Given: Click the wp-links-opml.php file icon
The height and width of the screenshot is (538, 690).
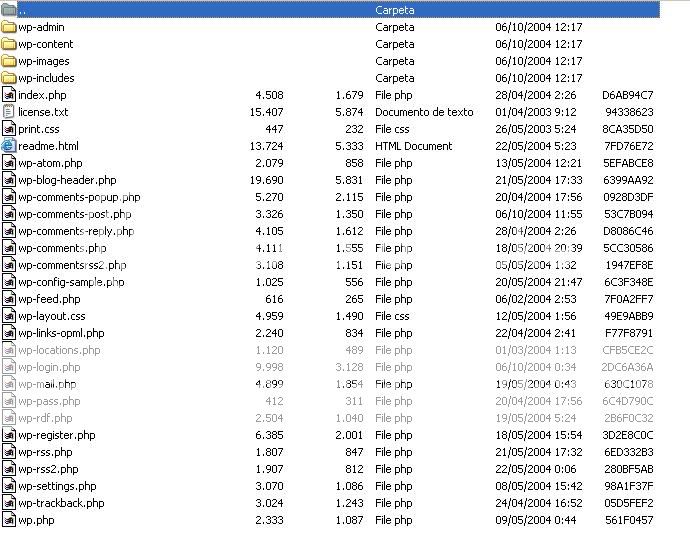Looking at the screenshot, I should tap(9, 333).
